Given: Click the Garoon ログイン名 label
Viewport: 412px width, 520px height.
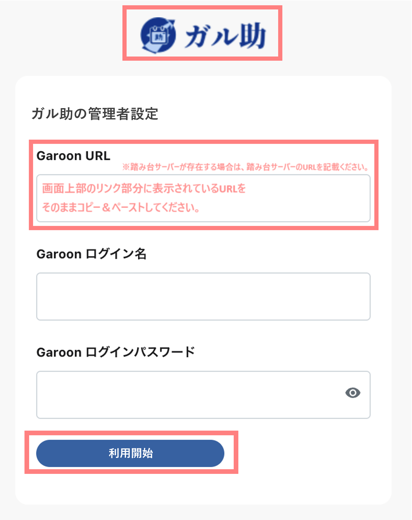Looking at the screenshot, I should (x=91, y=254).
